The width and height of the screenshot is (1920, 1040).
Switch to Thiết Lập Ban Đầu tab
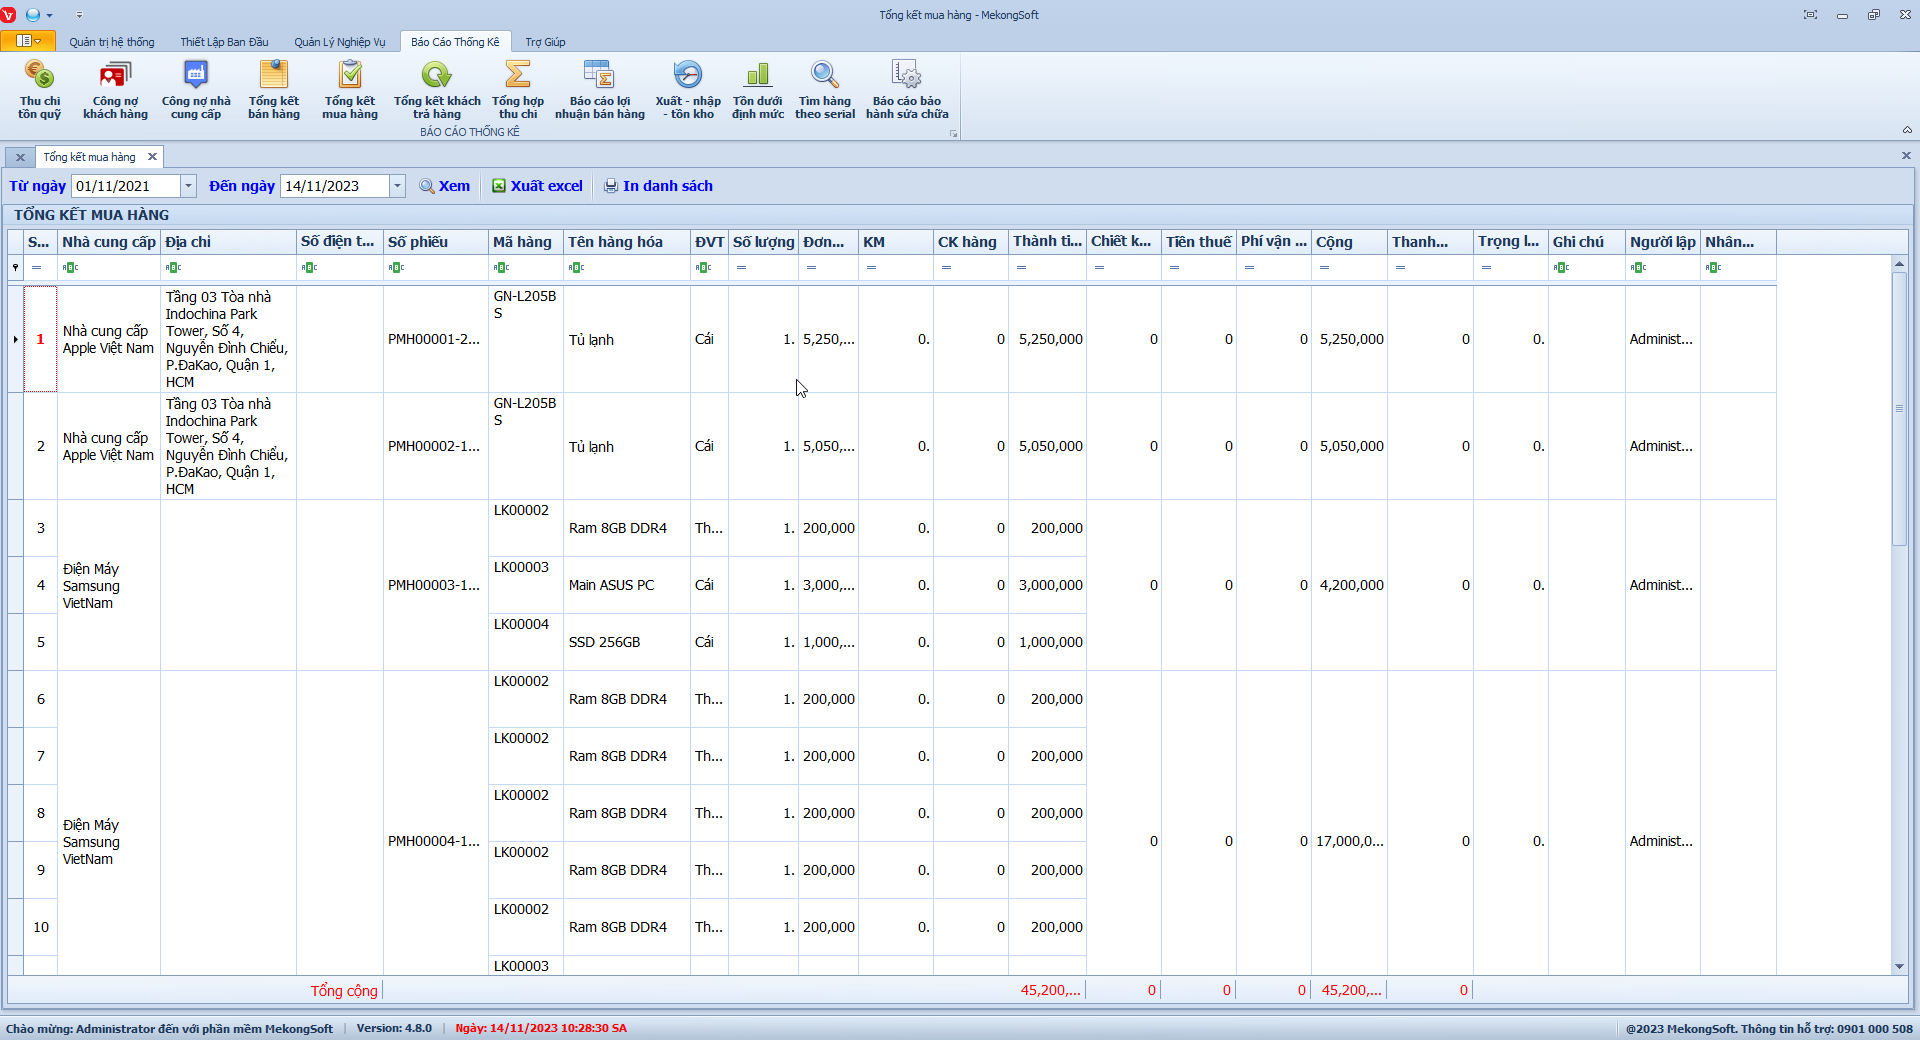tap(224, 42)
